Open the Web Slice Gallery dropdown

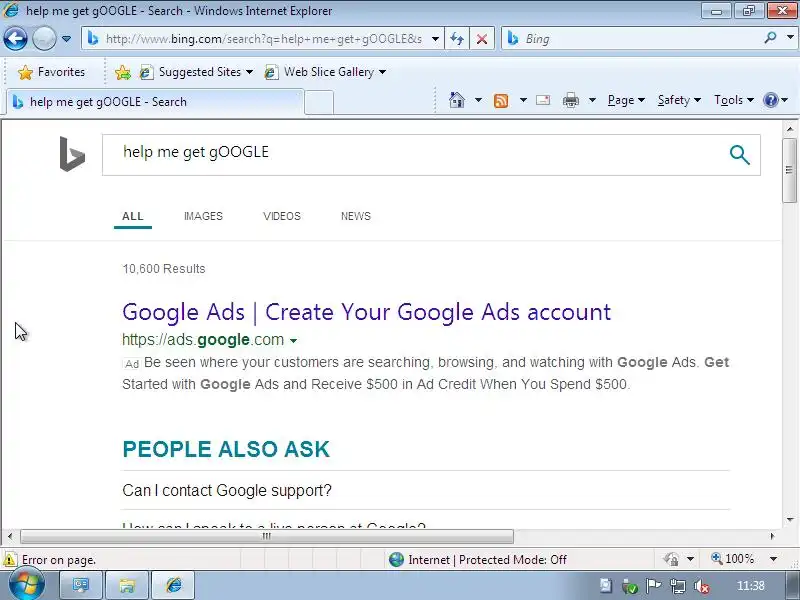(325, 72)
